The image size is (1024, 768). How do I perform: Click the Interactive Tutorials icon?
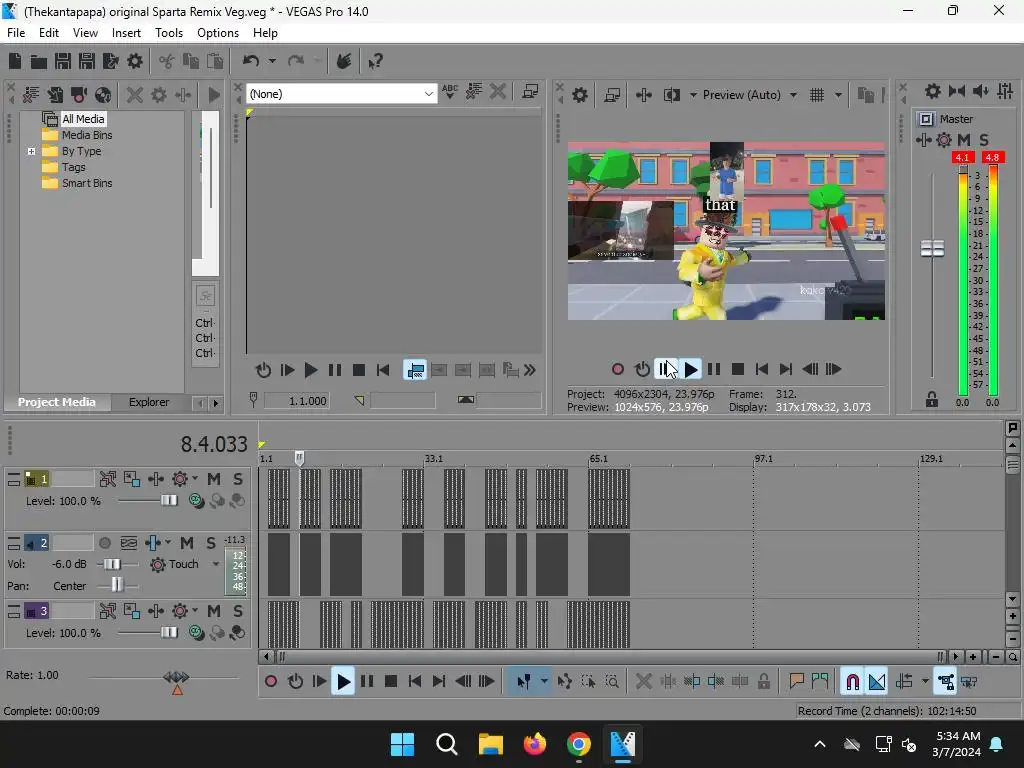[x=344, y=61]
